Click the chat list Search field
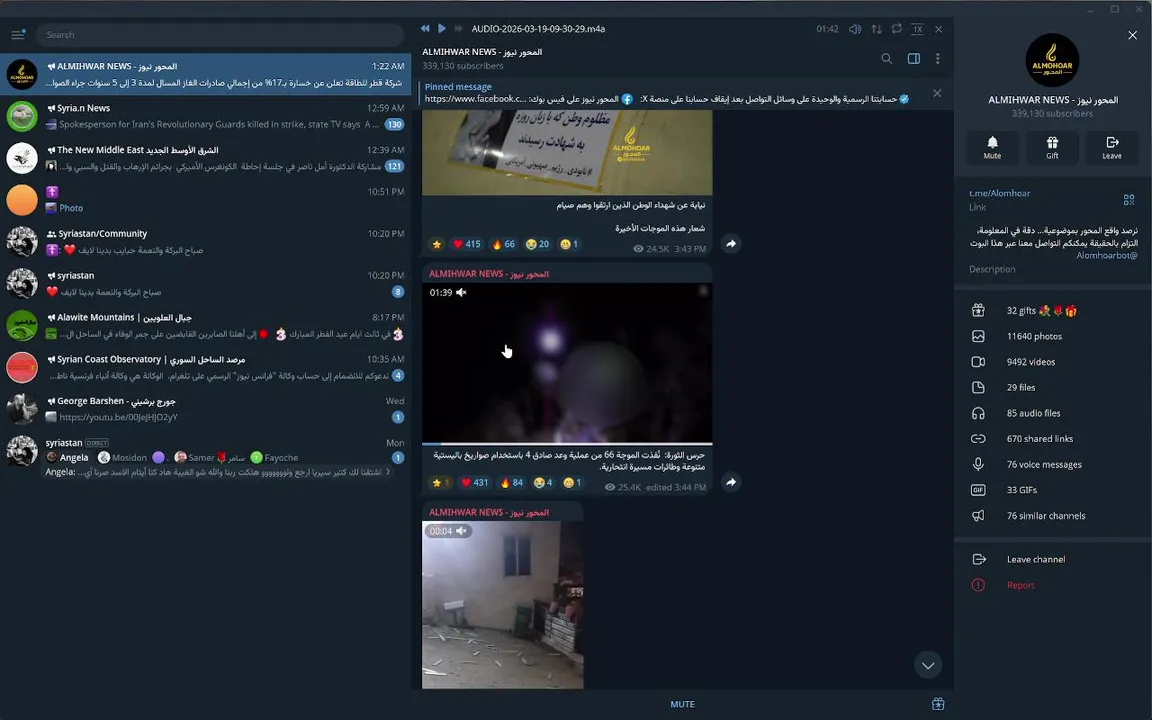 (x=220, y=35)
